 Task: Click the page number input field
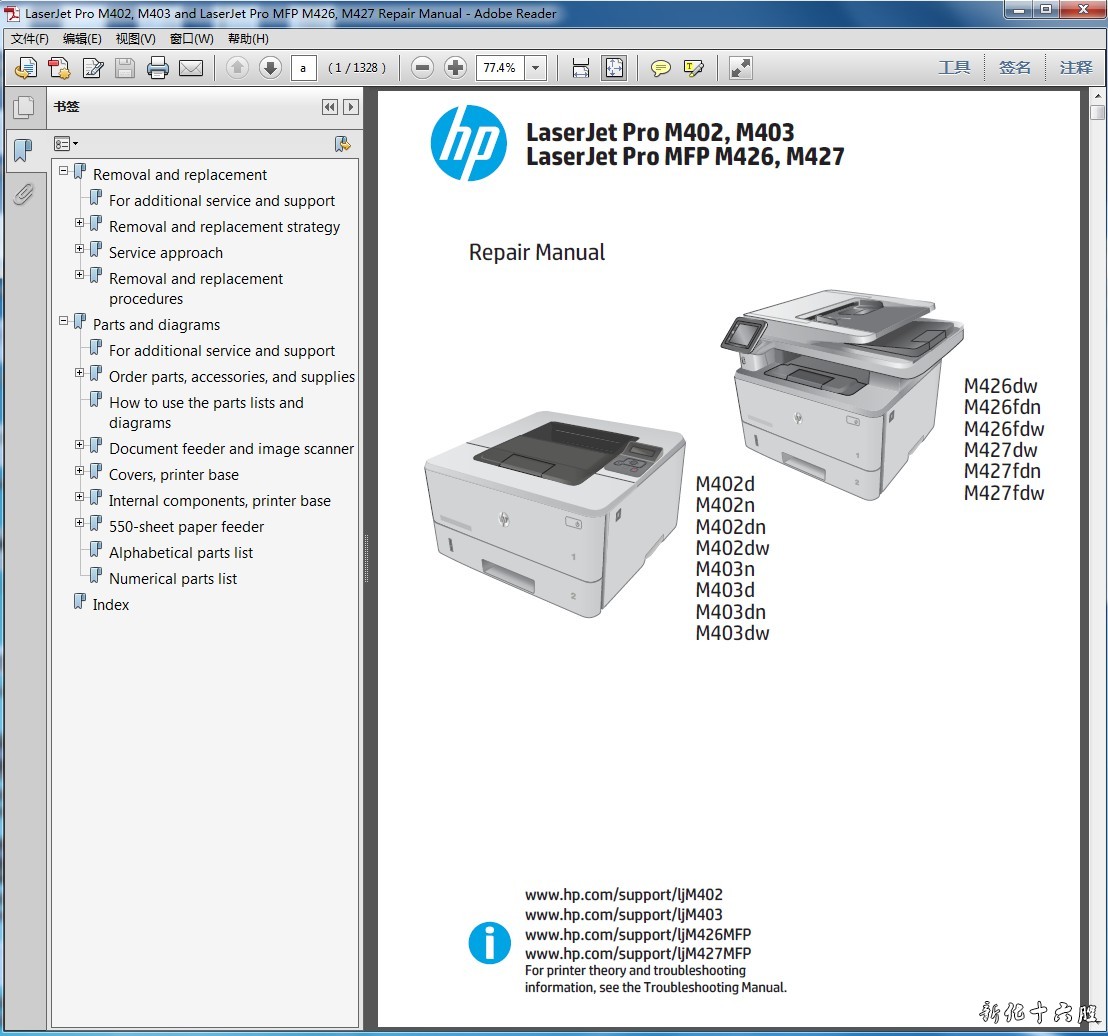click(x=303, y=68)
